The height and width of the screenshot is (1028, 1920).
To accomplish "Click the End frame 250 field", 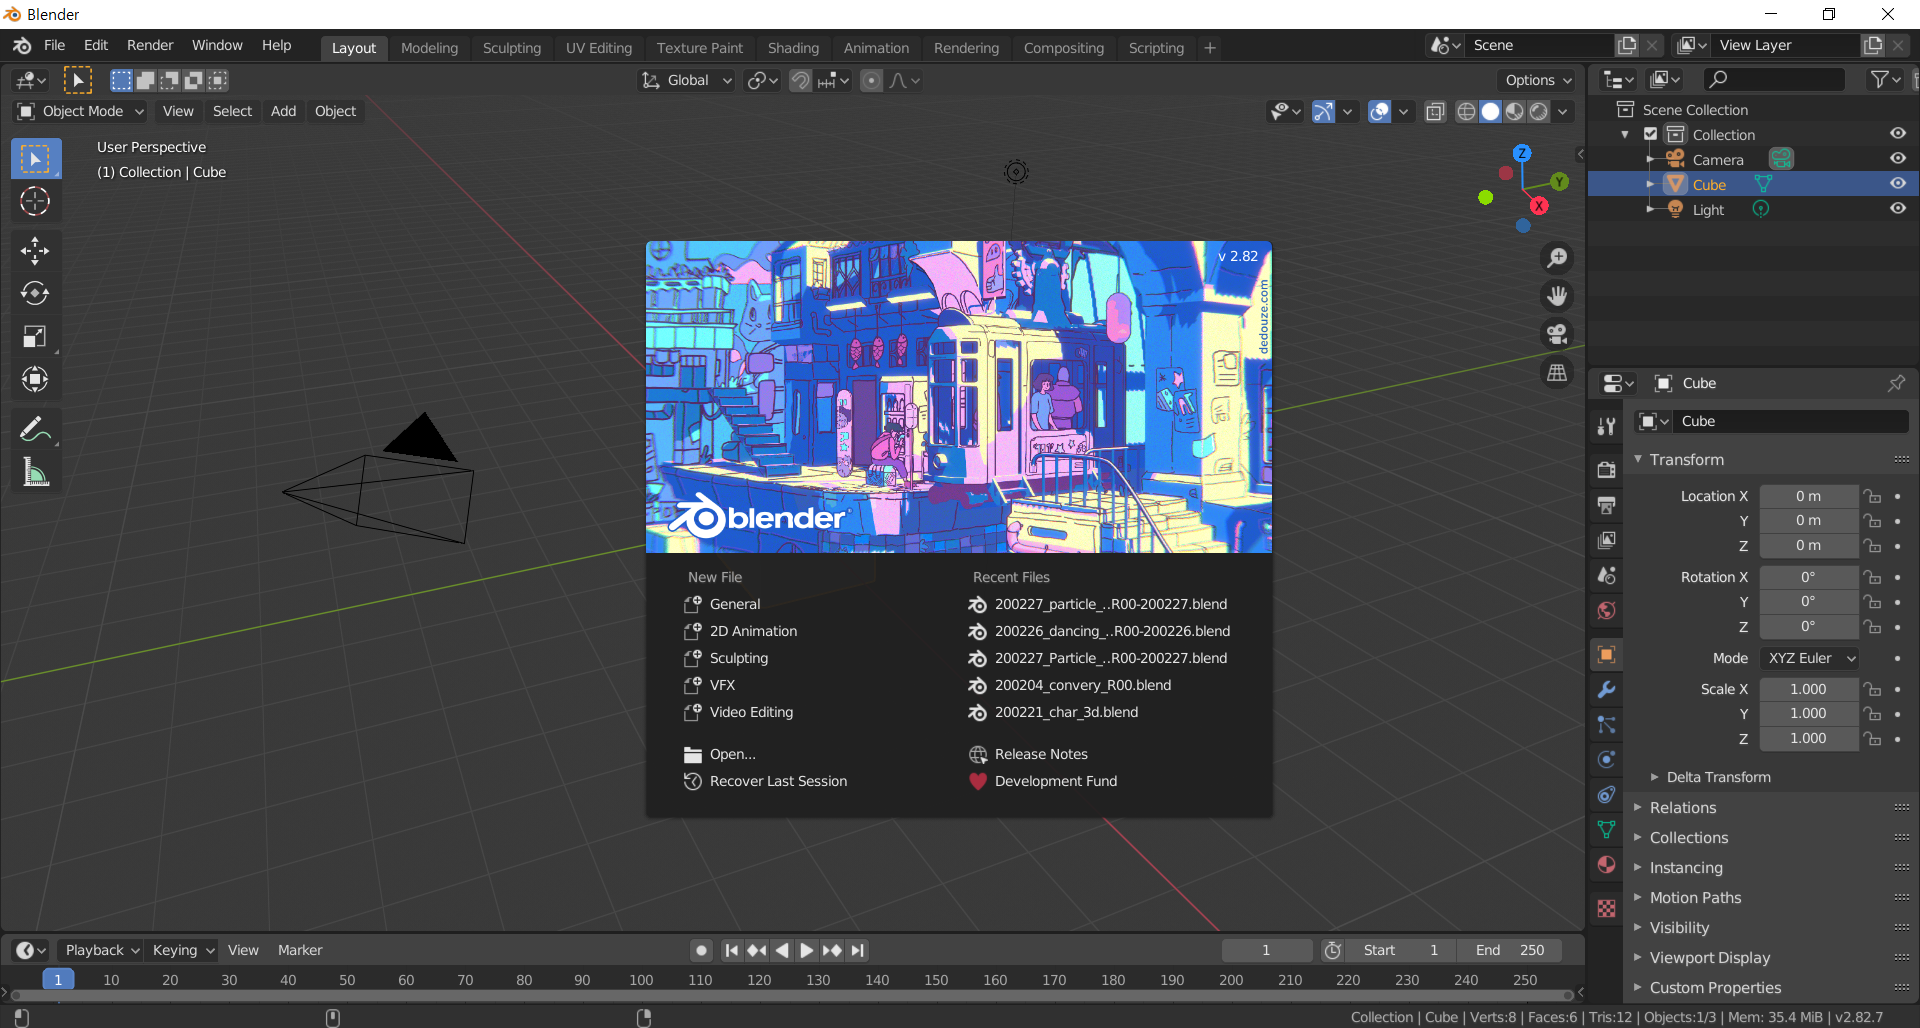I will click(x=1510, y=950).
